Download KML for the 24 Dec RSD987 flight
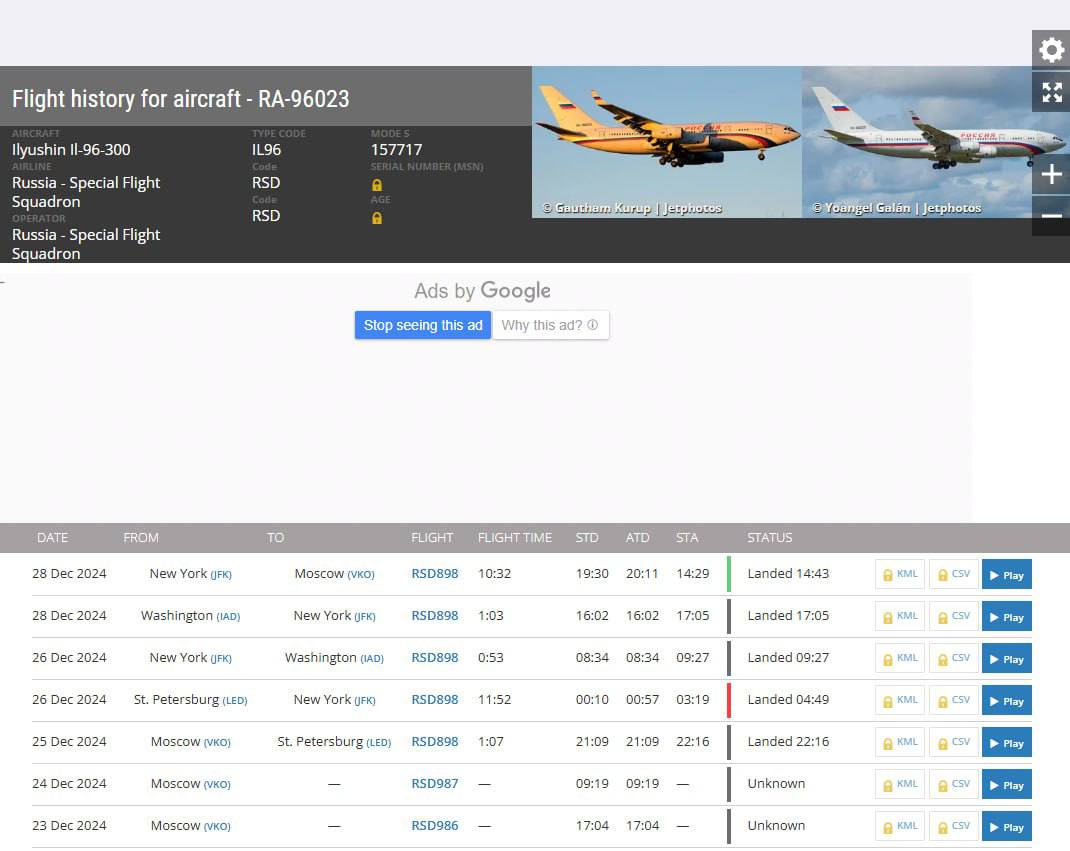The image size is (1070, 851). [899, 784]
